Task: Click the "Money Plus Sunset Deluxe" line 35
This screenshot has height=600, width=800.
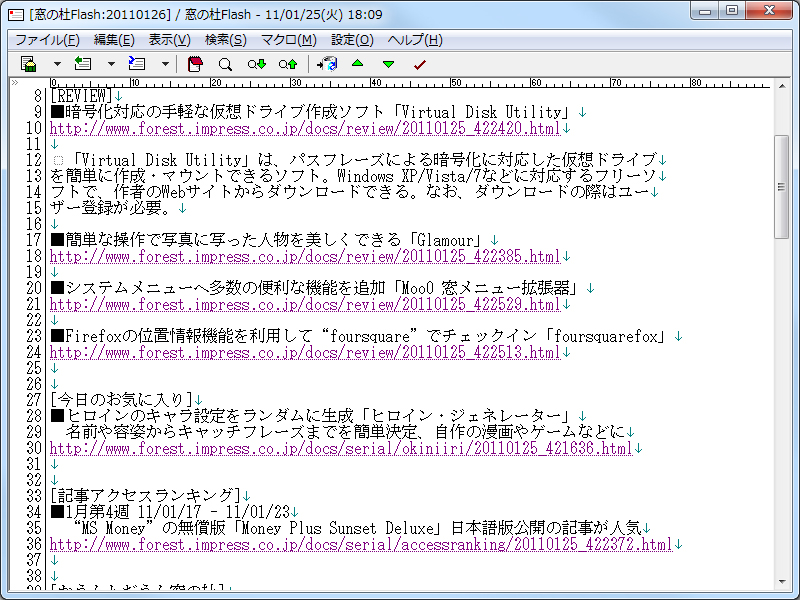Action: pyautogui.click(x=357, y=528)
